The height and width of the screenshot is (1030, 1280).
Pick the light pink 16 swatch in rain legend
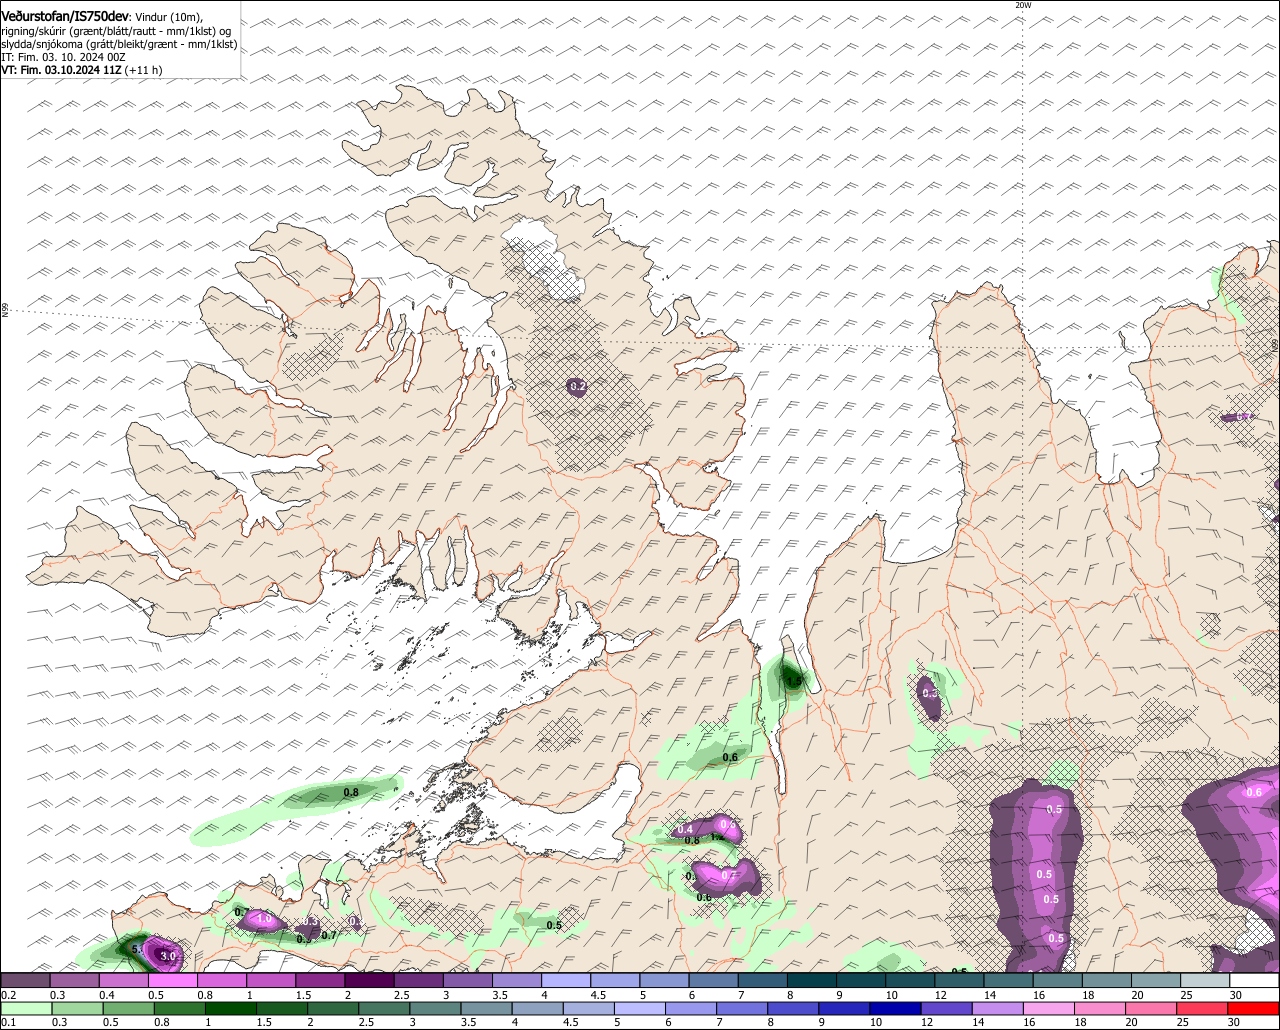(1050, 1009)
